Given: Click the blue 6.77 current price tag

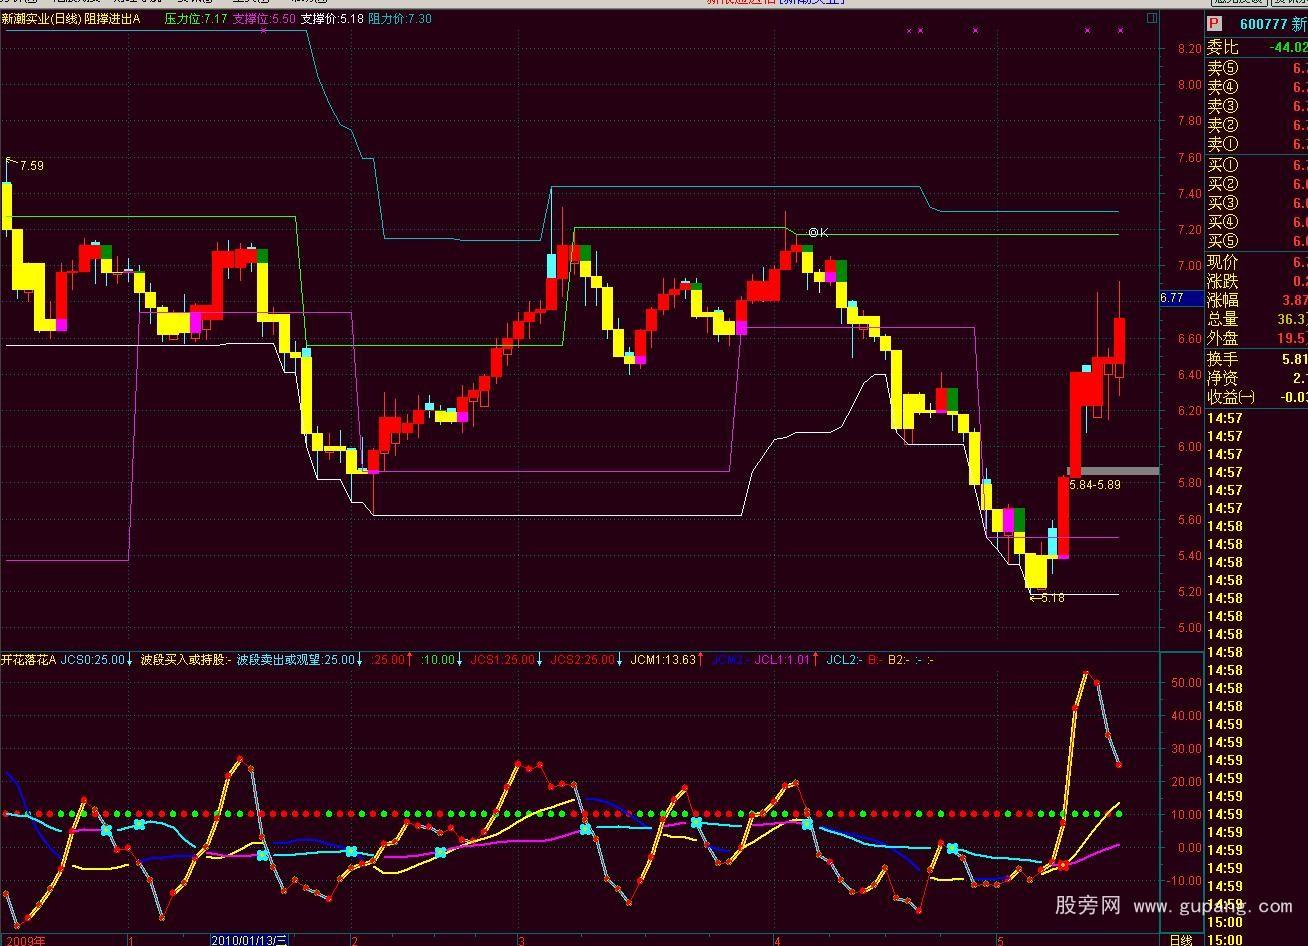Looking at the screenshot, I should point(1171,298).
